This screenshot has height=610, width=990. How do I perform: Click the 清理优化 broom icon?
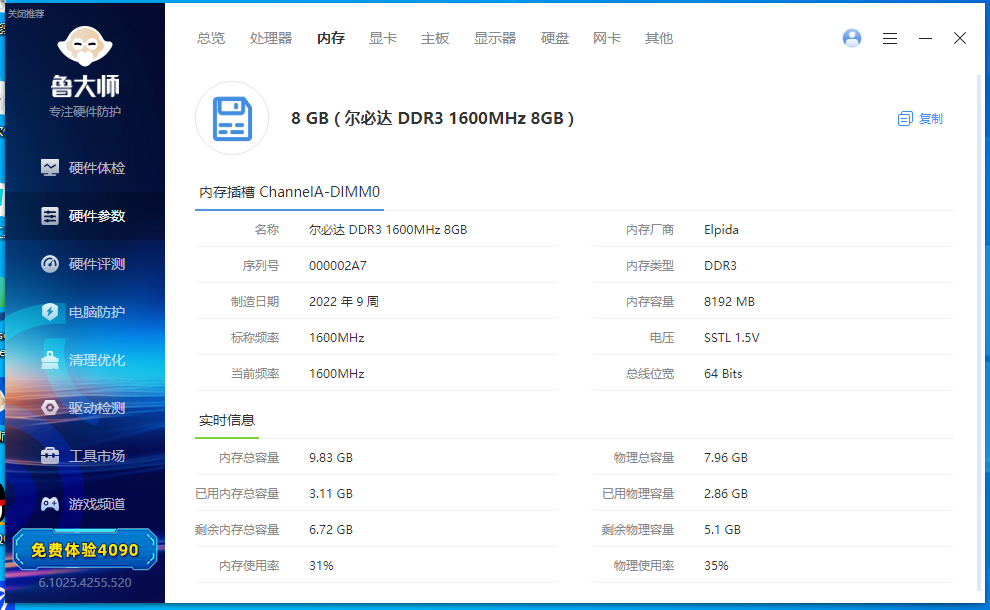[x=50, y=359]
